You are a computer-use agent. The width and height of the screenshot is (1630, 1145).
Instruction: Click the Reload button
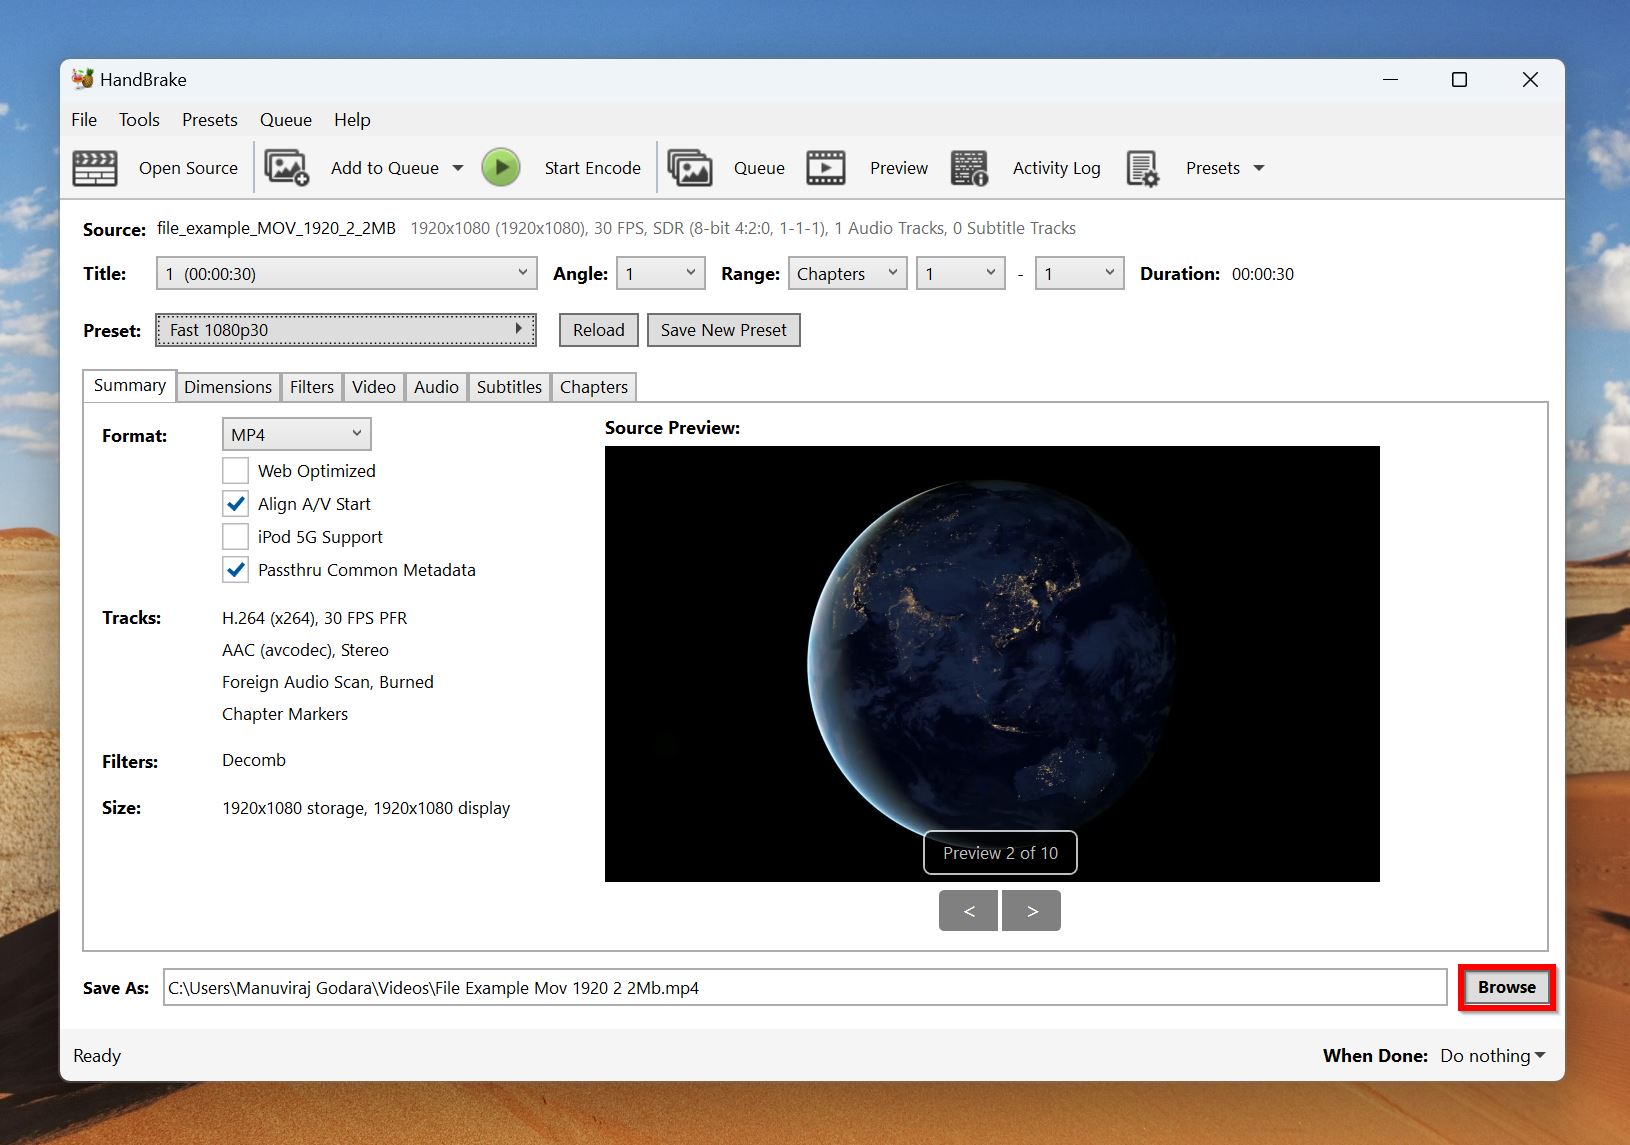[598, 330]
